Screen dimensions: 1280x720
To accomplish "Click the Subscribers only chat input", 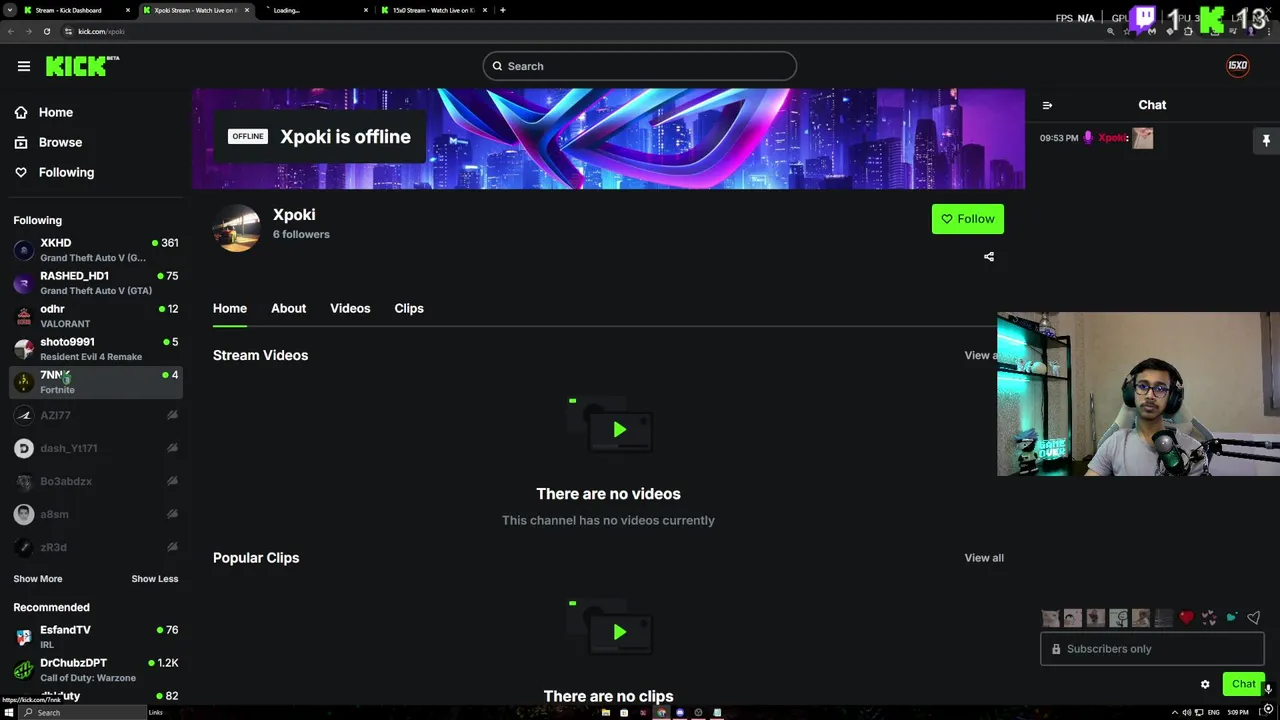I will (x=1152, y=649).
